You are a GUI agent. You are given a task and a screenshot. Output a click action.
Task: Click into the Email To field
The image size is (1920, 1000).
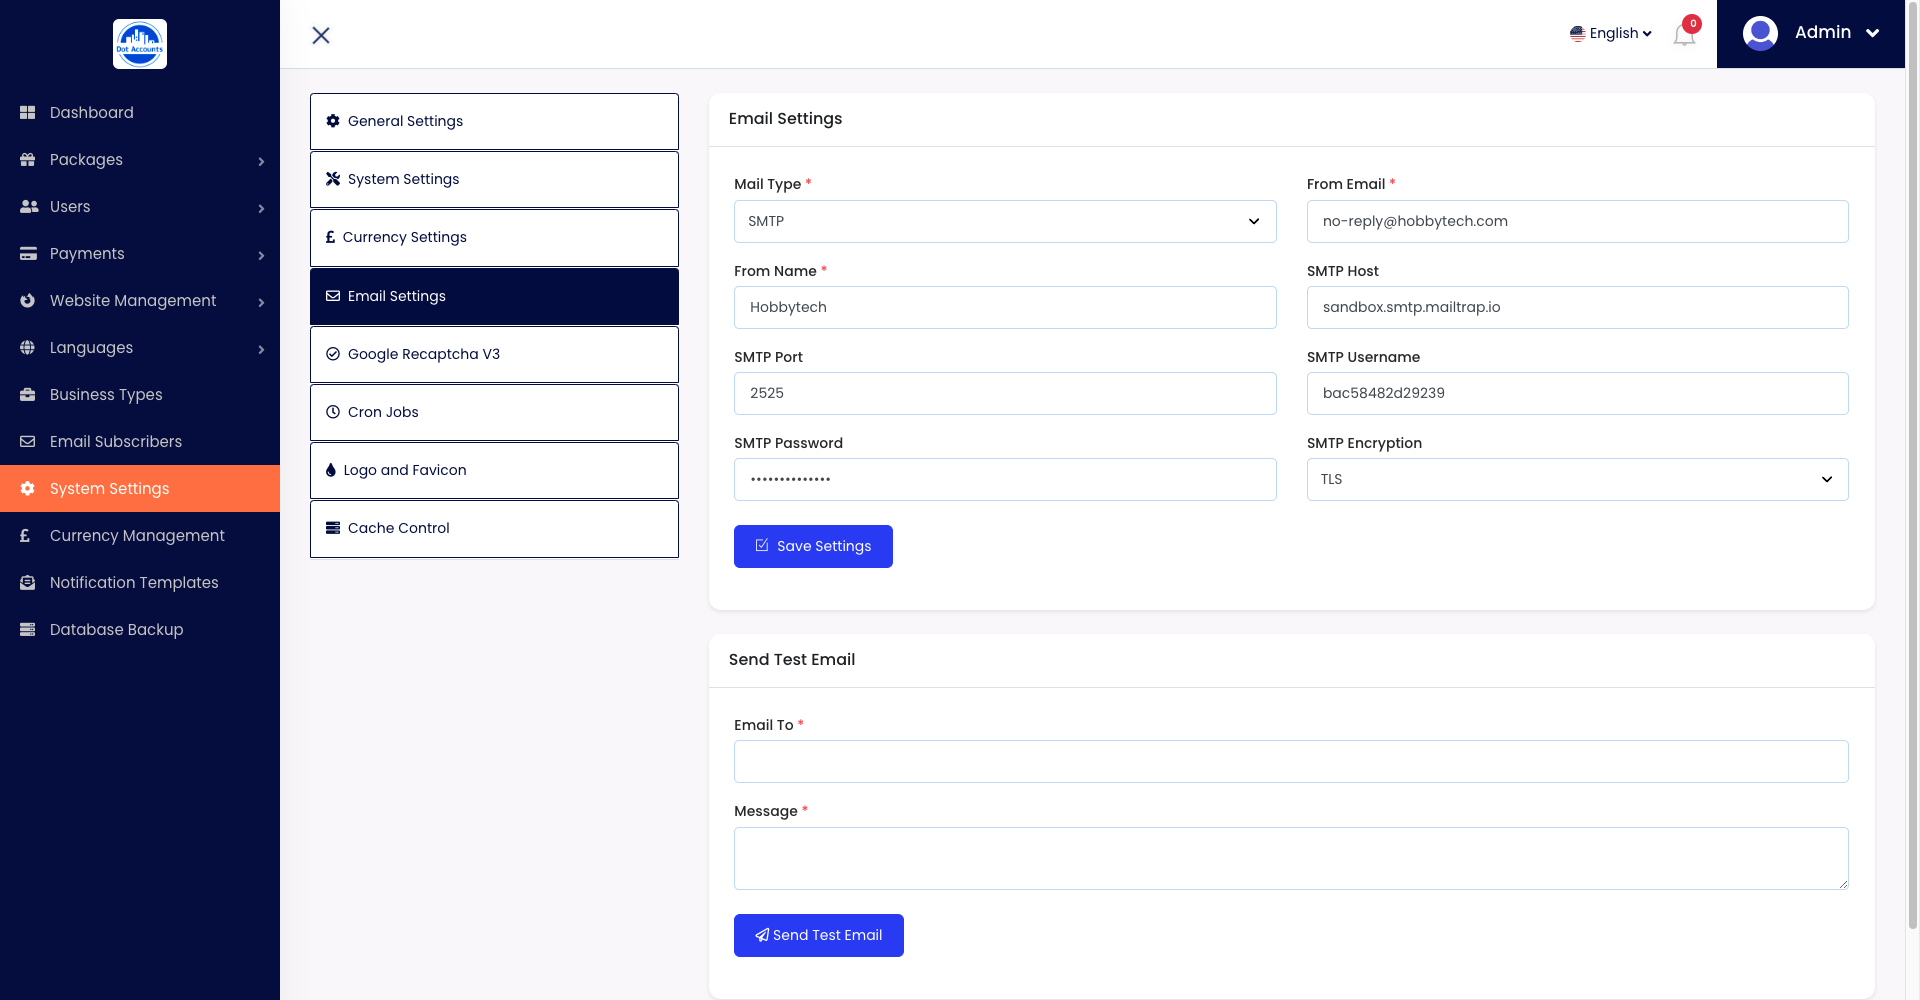point(1290,761)
